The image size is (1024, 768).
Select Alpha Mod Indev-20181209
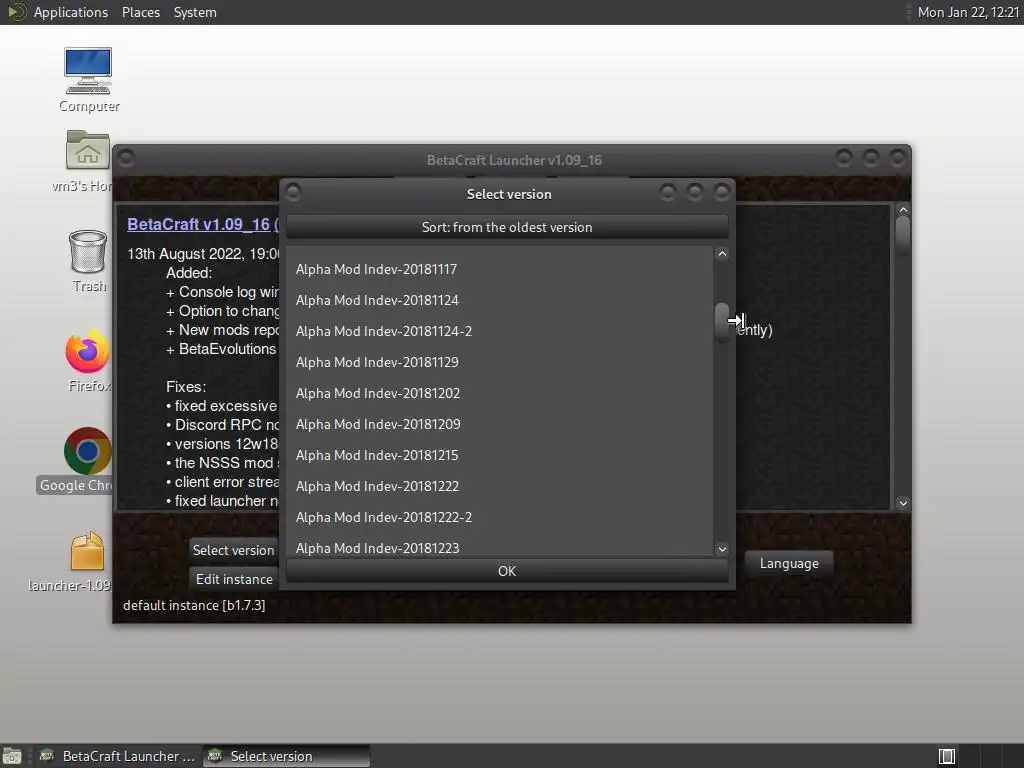pyautogui.click(x=500, y=424)
